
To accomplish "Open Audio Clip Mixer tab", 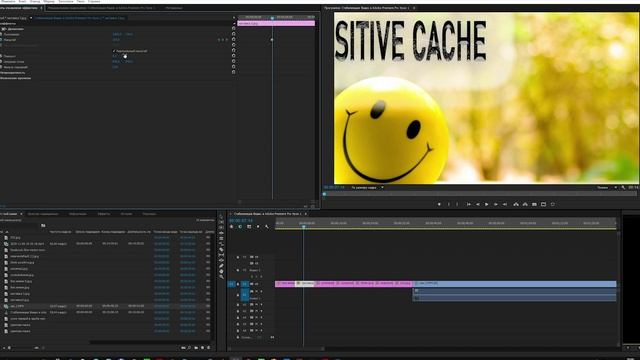I will tap(101, 8).
